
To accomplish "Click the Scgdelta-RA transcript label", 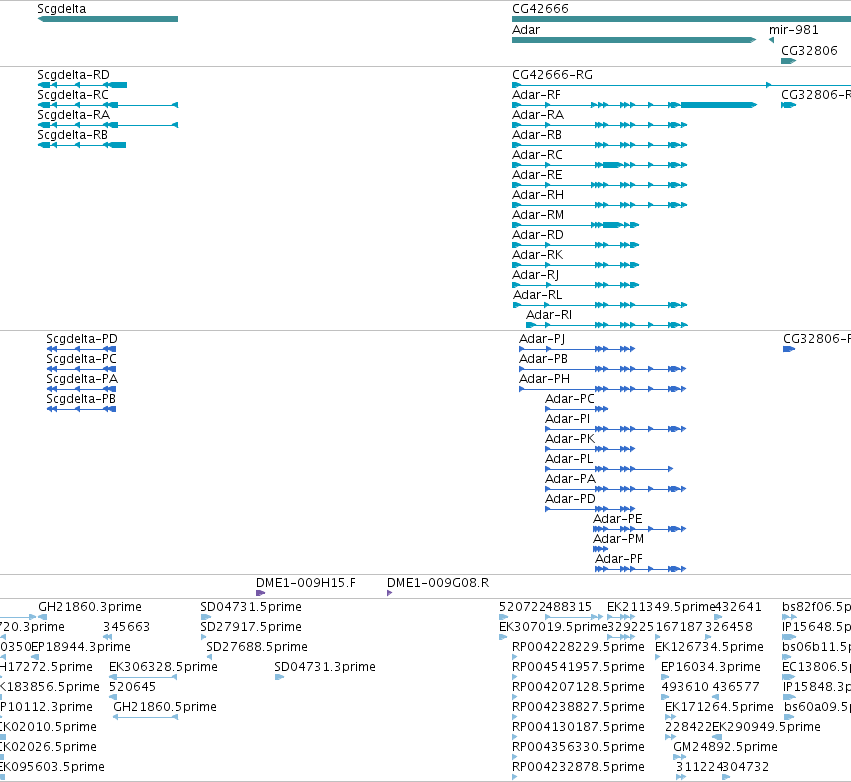I will coord(73,115).
